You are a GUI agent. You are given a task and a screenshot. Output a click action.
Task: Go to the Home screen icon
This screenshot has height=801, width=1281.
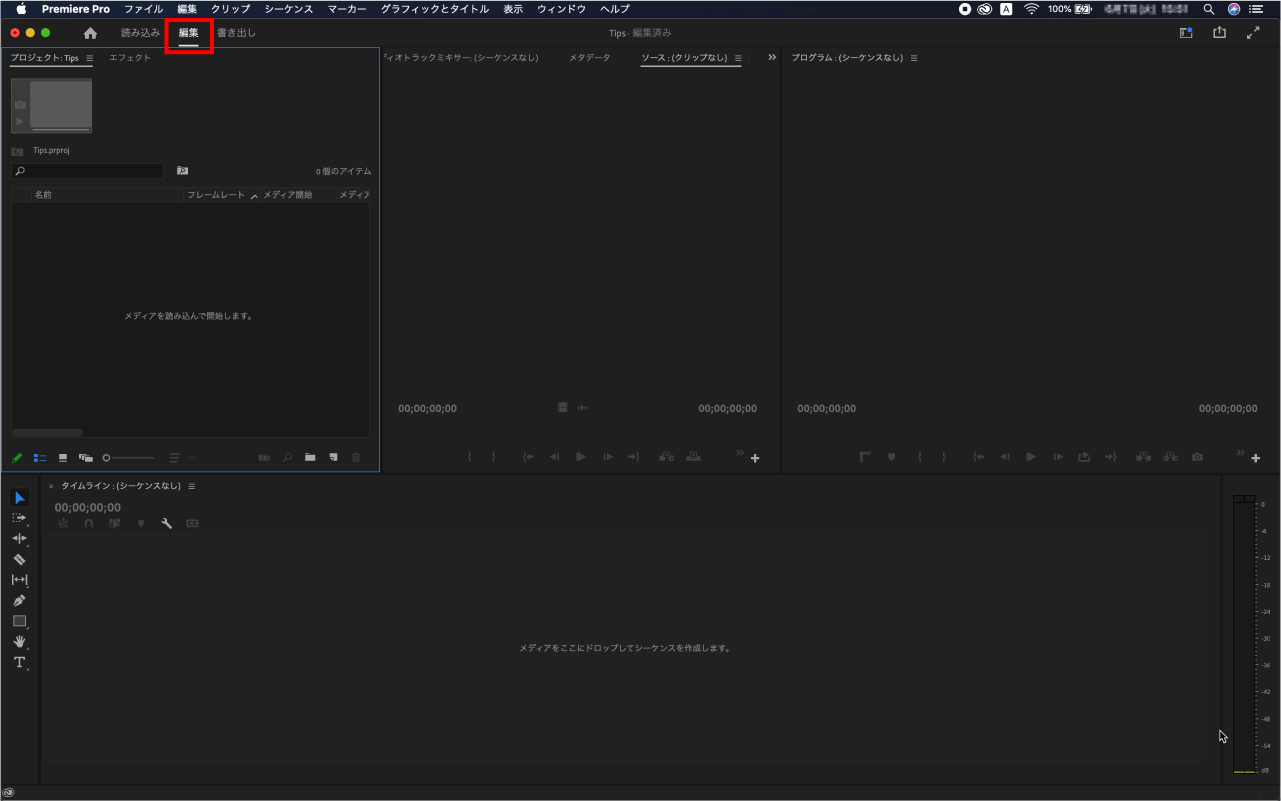coord(90,33)
